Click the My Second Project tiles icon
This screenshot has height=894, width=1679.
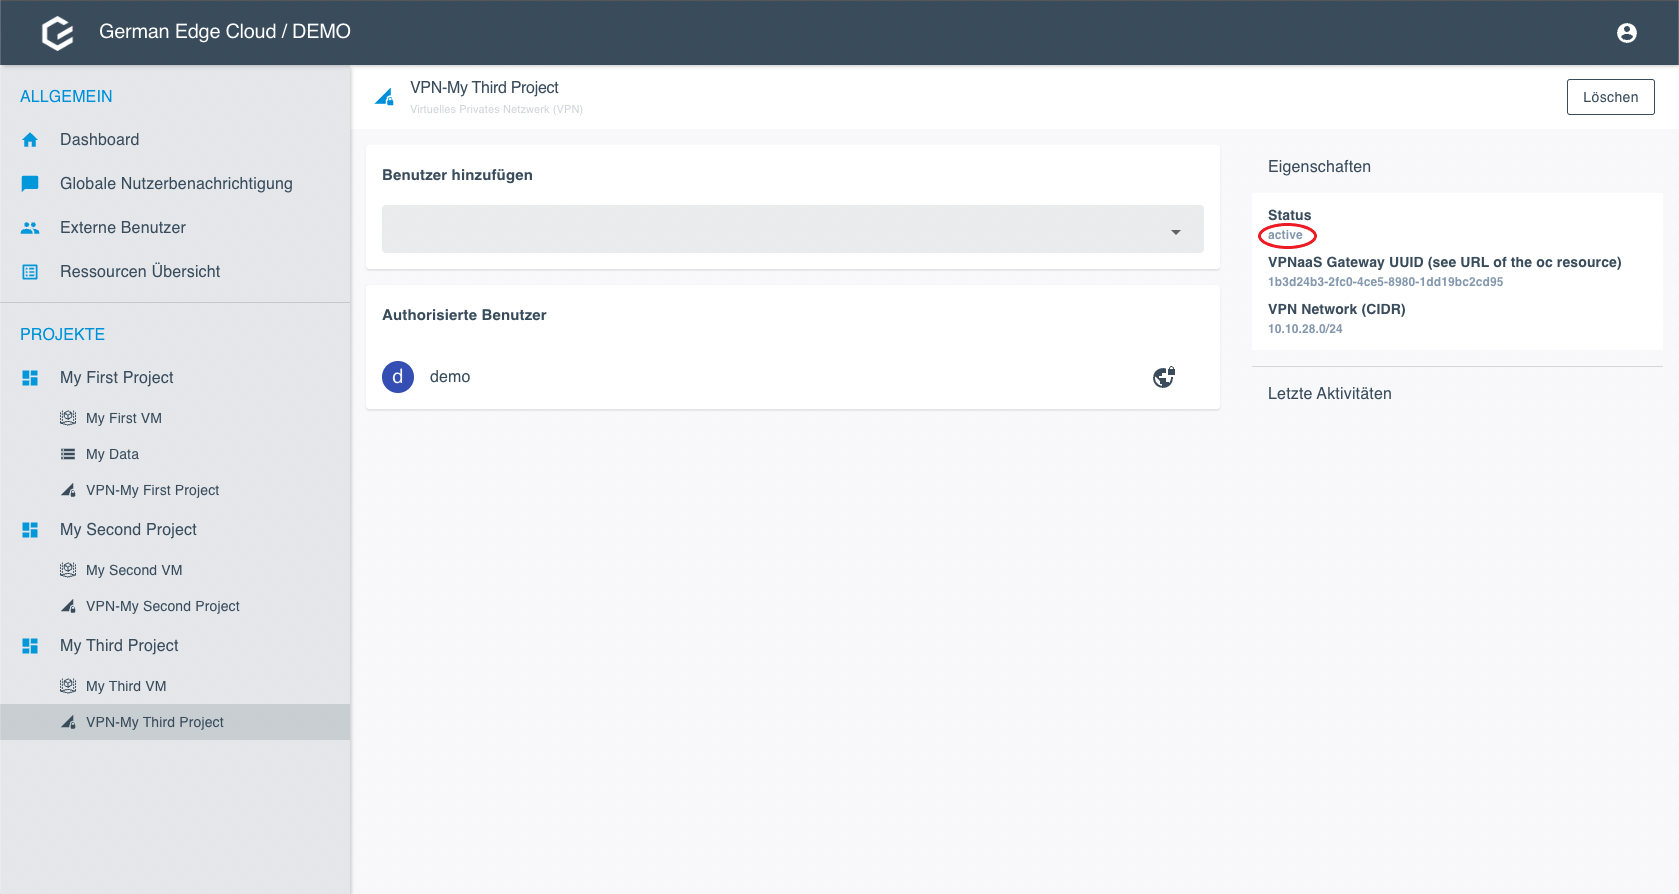pyautogui.click(x=30, y=530)
